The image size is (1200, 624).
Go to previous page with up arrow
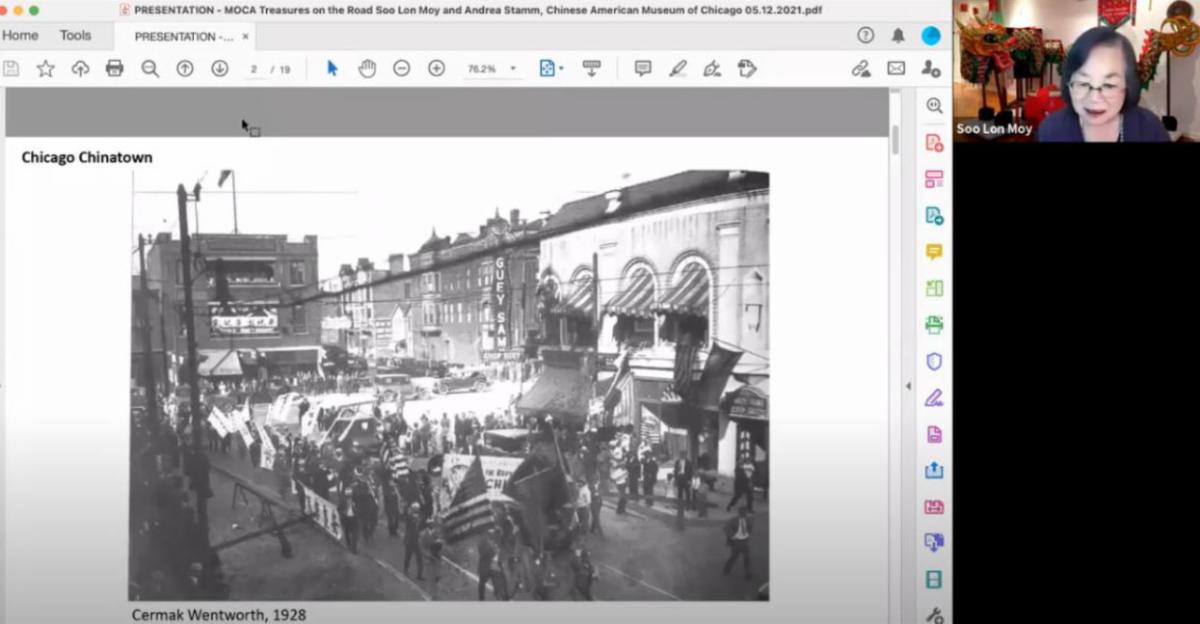pos(185,68)
